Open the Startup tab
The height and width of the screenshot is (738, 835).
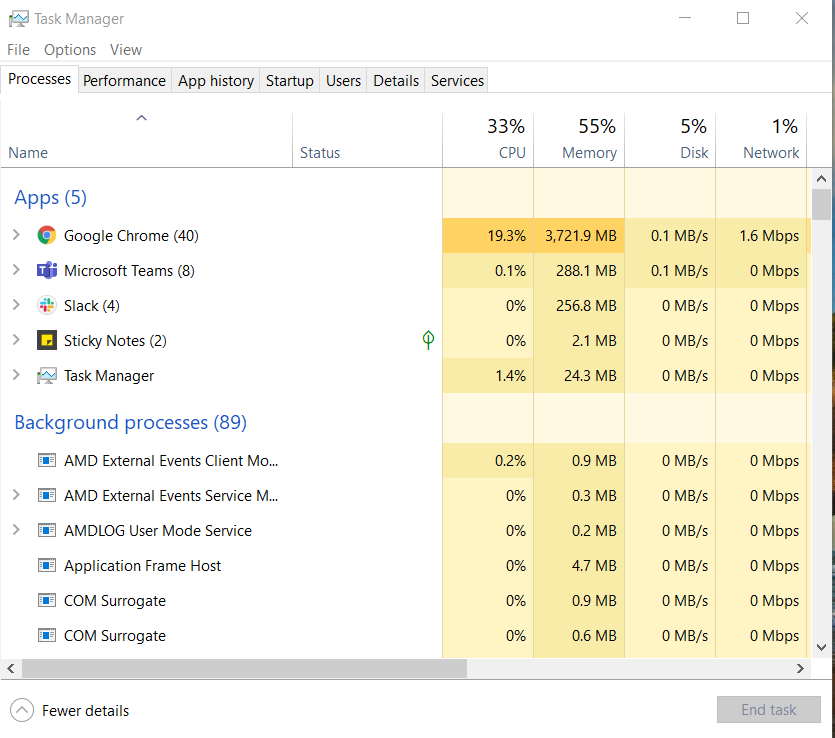[290, 80]
